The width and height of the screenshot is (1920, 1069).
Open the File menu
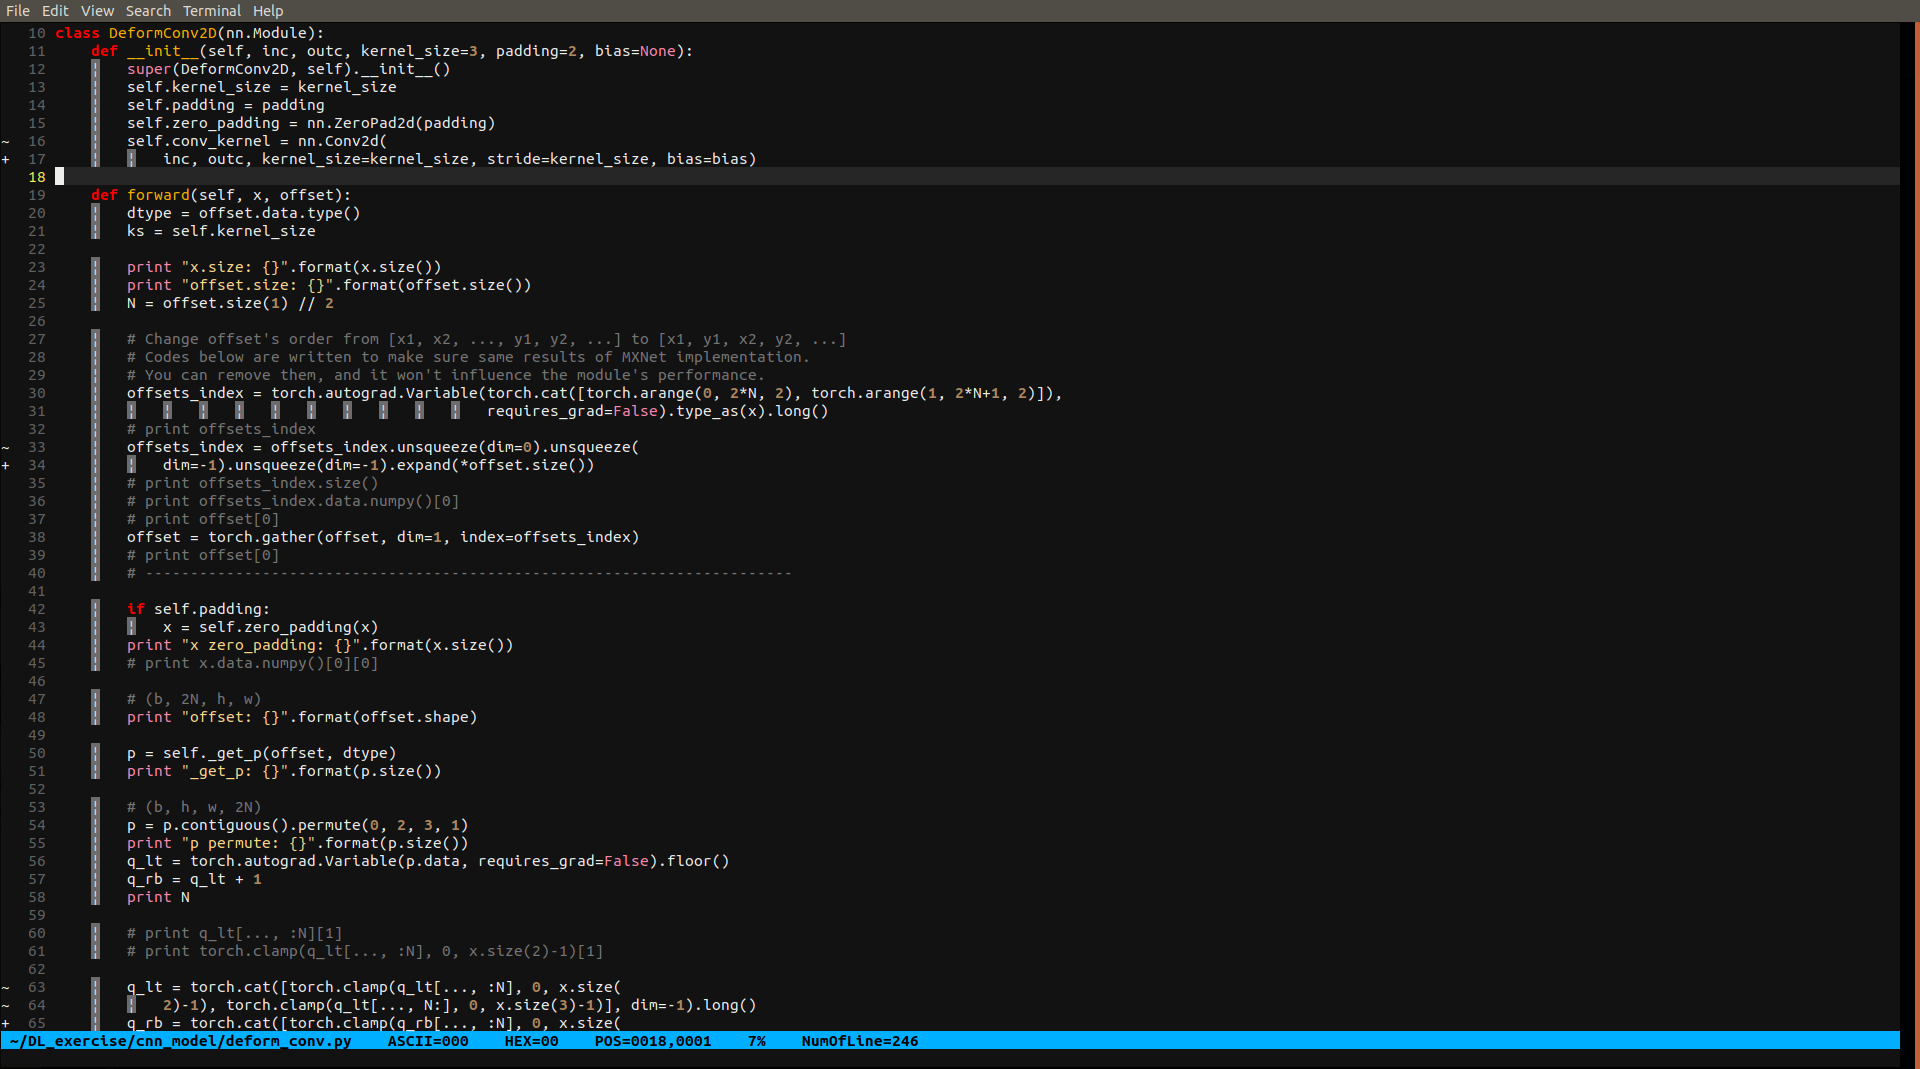(17, 10)
